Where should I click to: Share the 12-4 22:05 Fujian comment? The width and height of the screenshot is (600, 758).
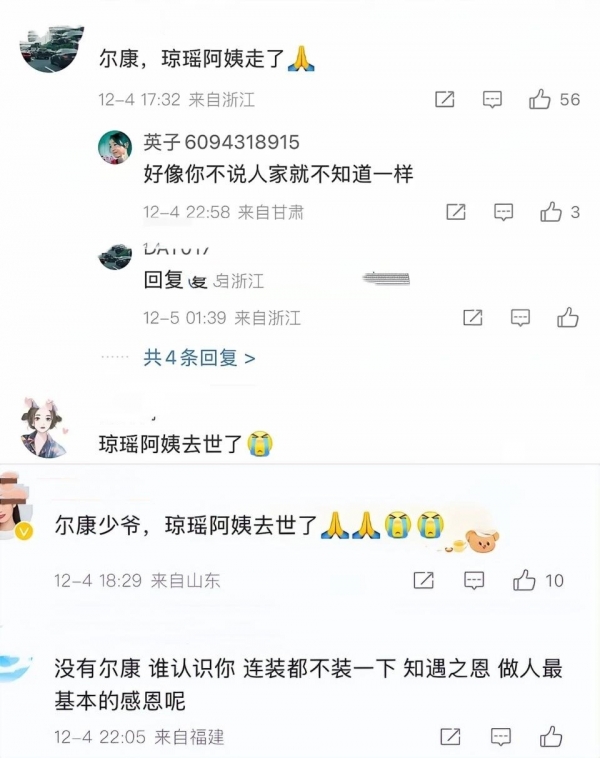pyautogui.click(x=450, y=737)
